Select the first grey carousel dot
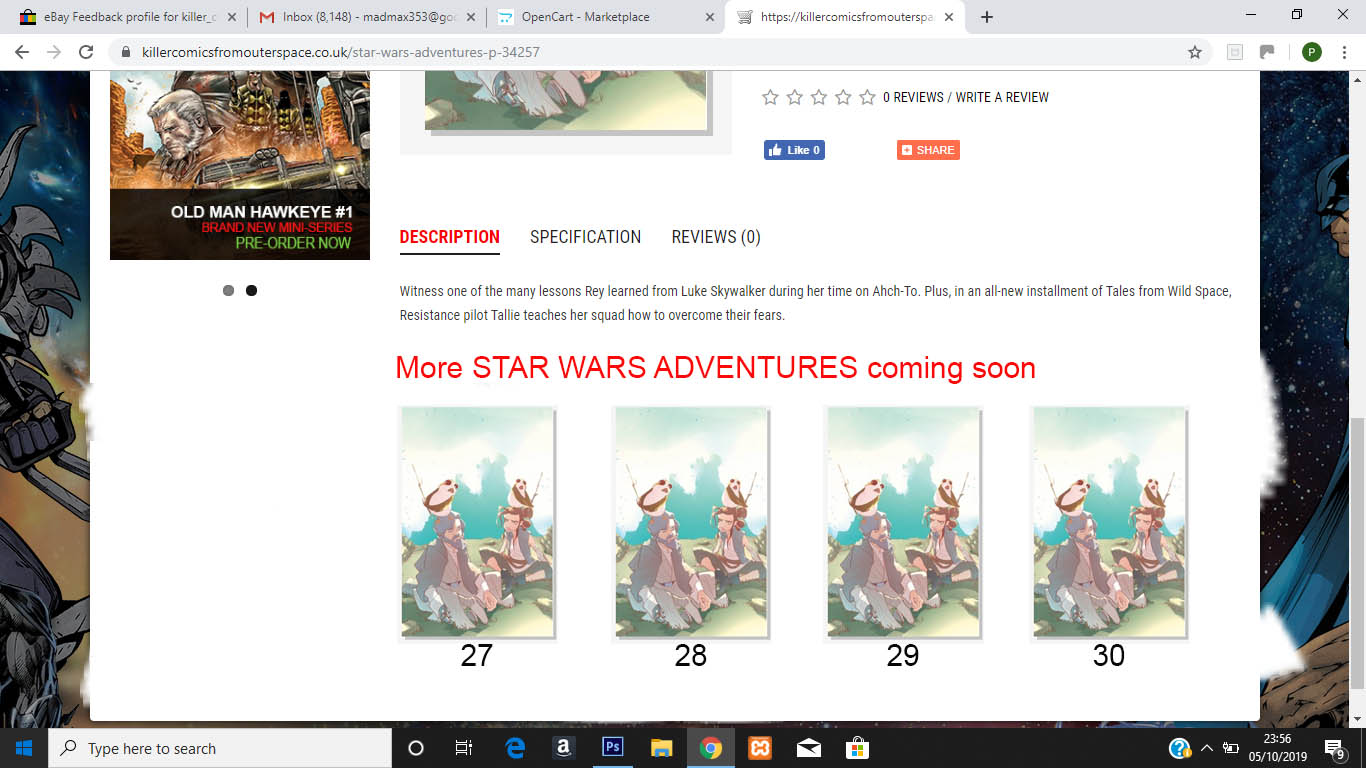Screen dimensions: 1366x768 (229, 290)
